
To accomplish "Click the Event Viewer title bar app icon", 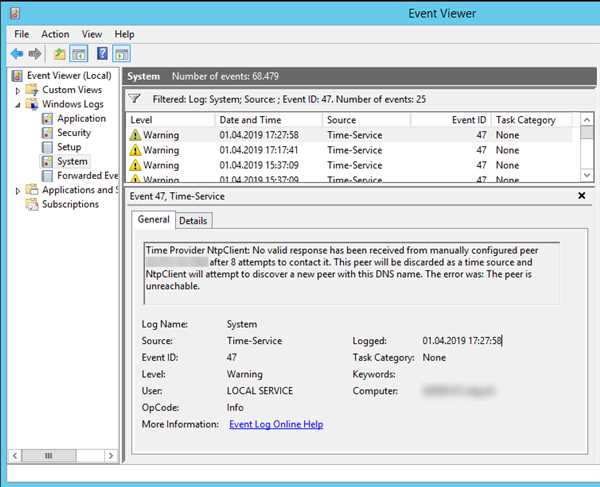I will [x=15, y=13].
